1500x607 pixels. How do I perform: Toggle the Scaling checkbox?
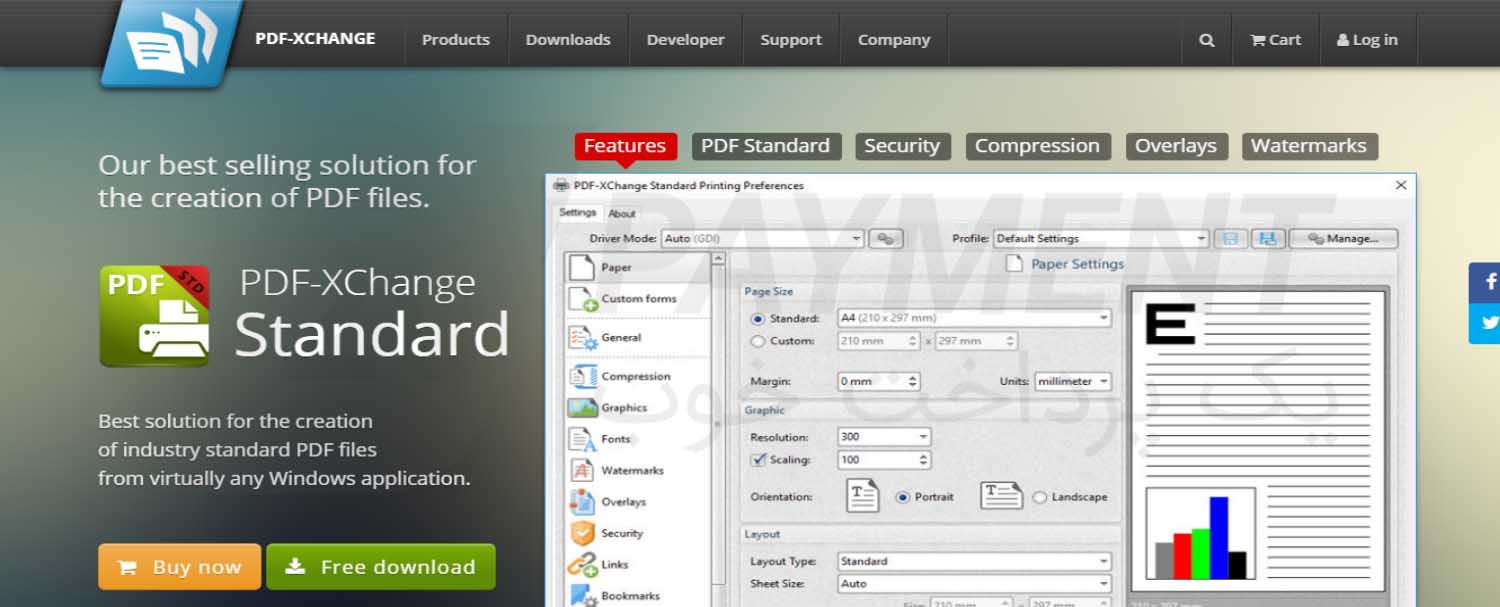[757, 460]
